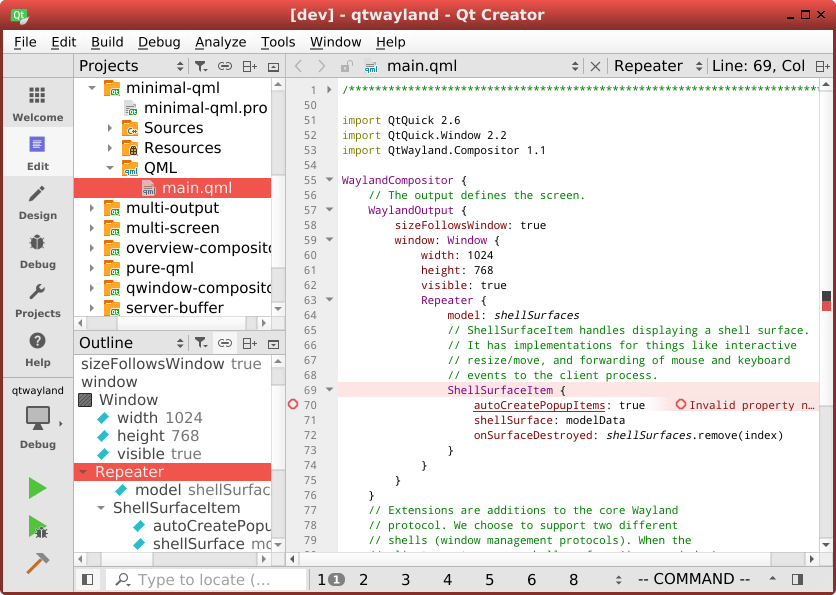
Task: Toggle the breakpoint on line 70
Action: pos(291,405)
